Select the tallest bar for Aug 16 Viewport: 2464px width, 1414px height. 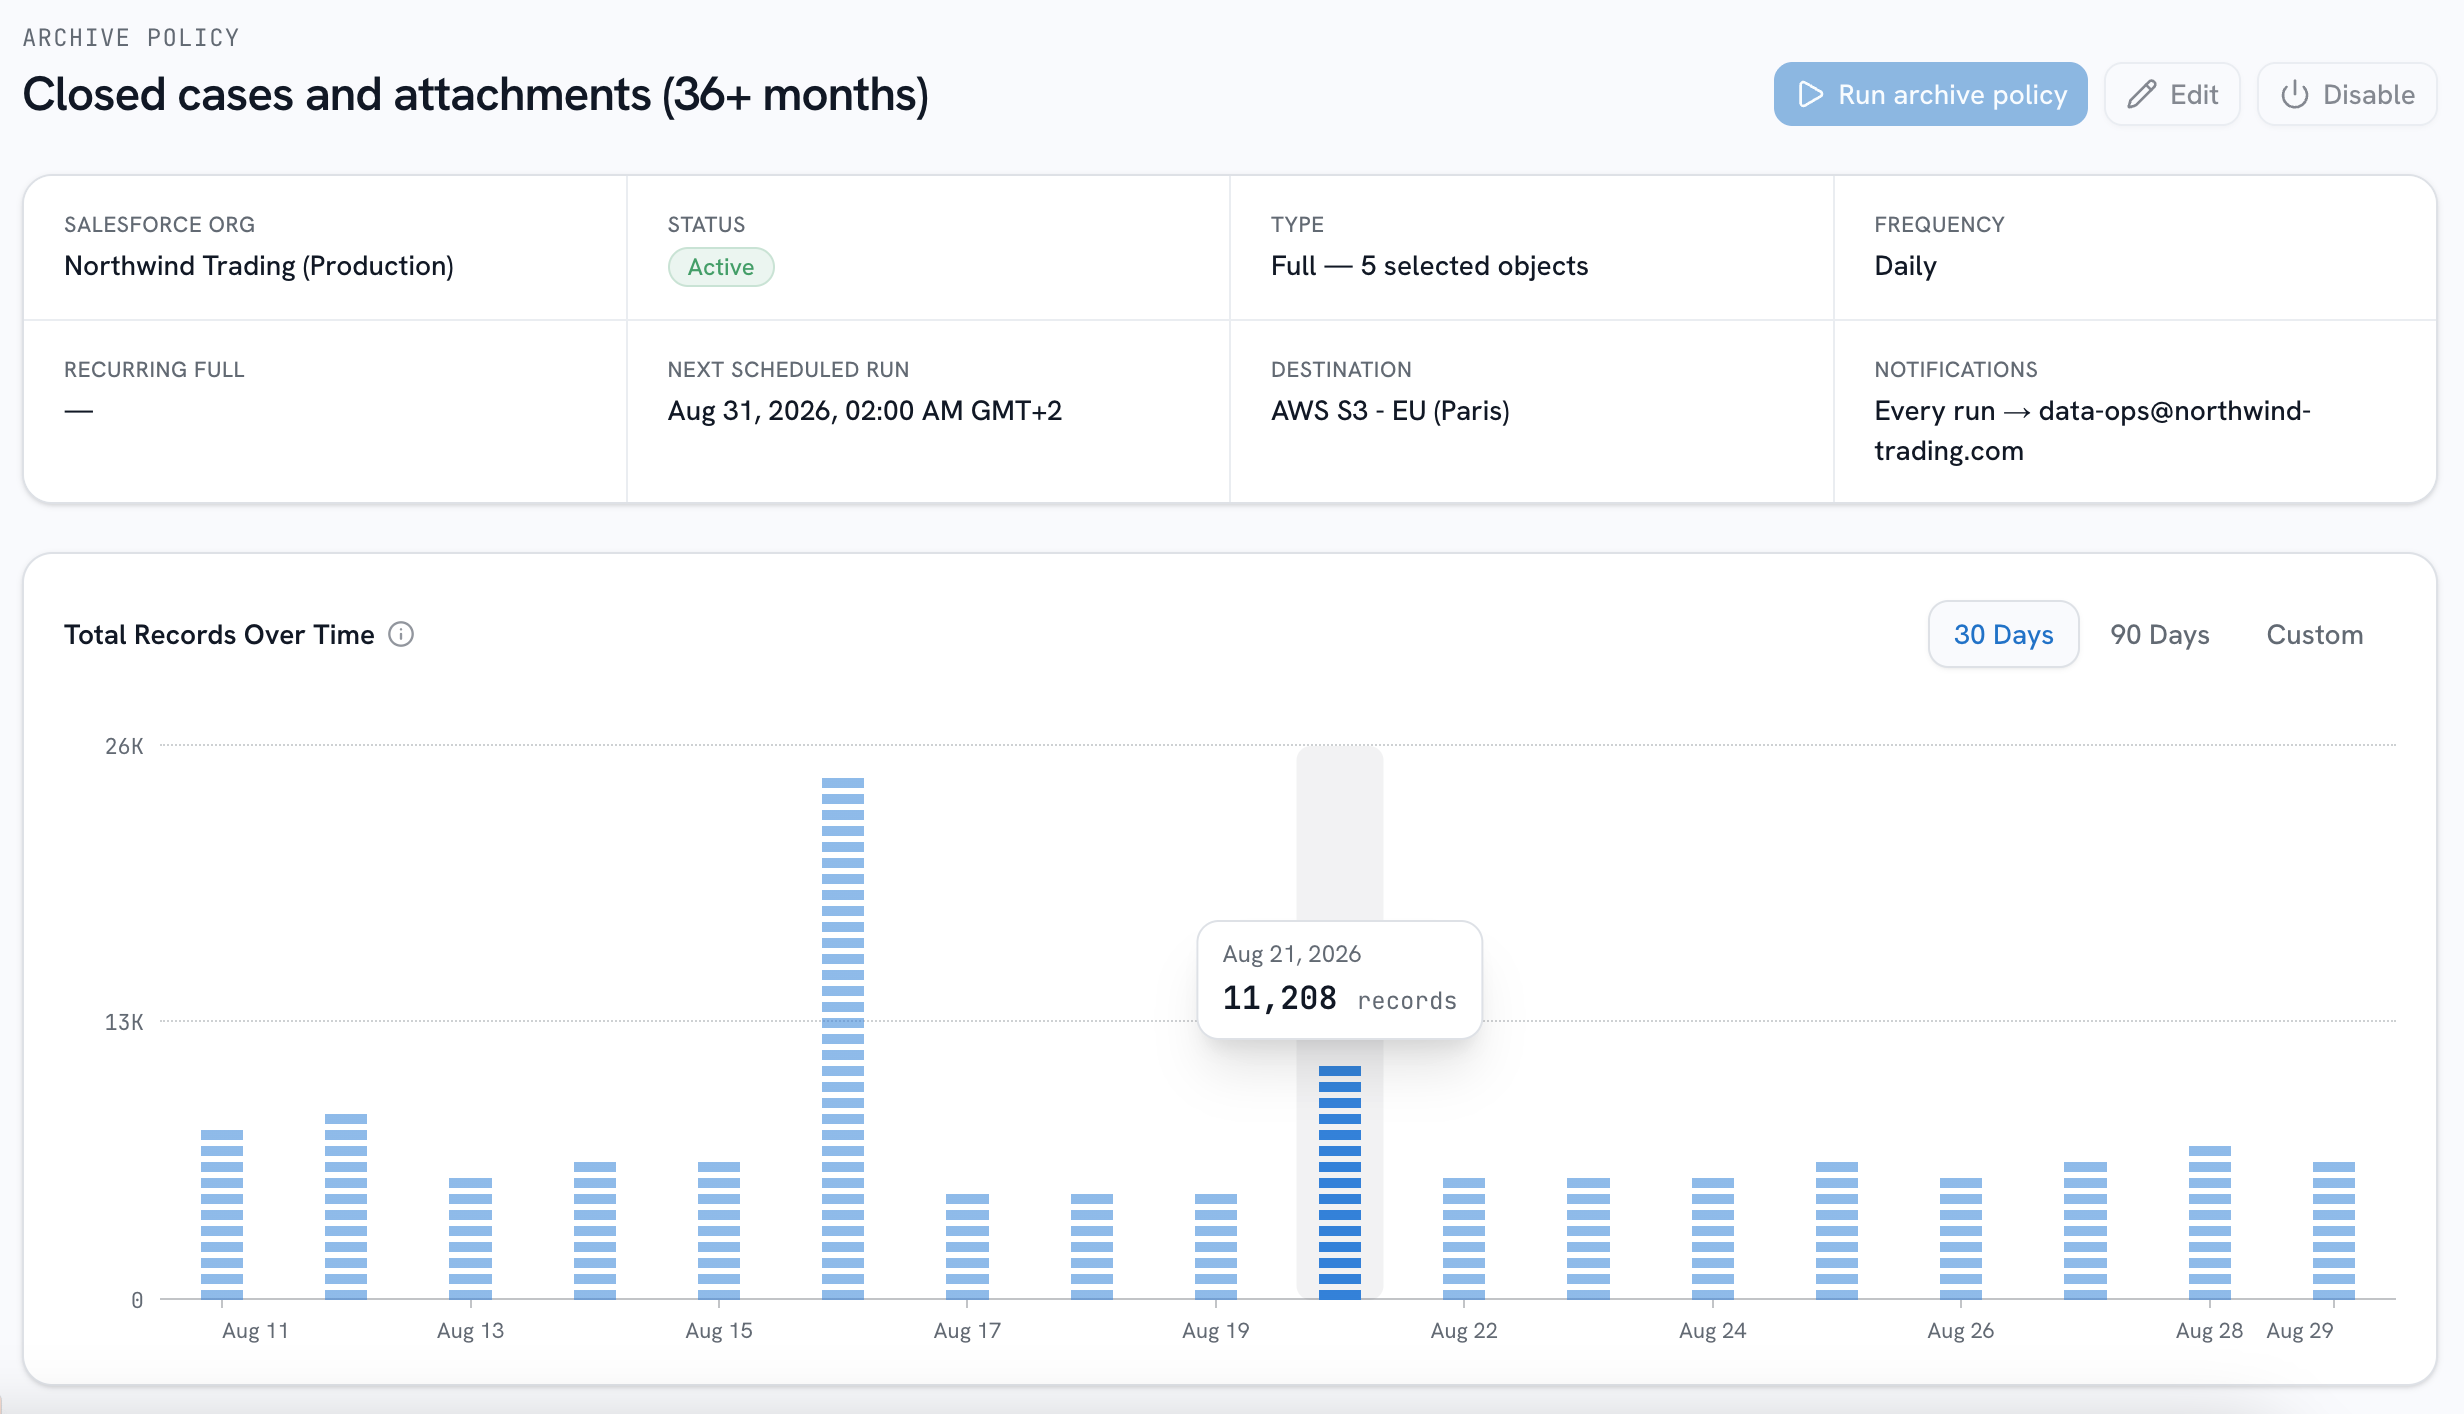coord(843,1038)
